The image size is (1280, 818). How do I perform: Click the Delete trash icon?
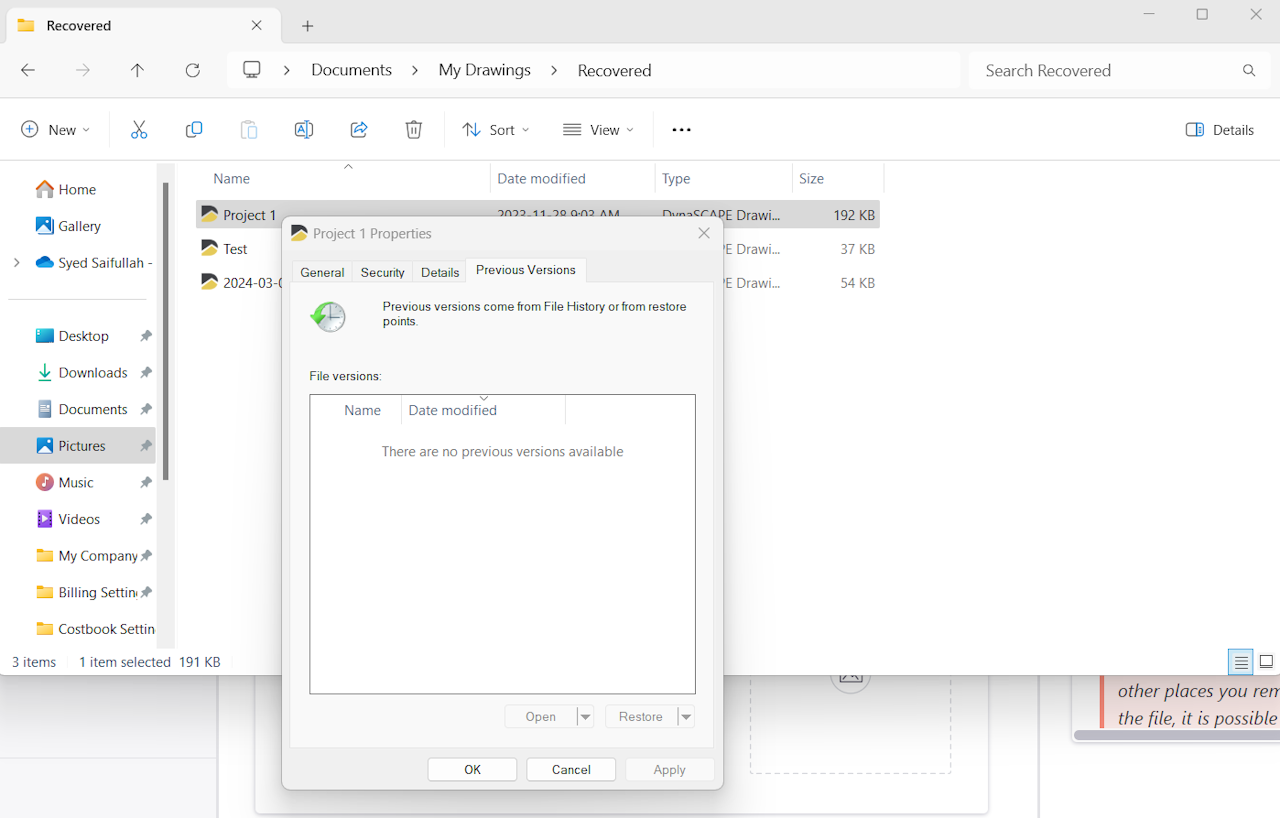click(414, 130)
